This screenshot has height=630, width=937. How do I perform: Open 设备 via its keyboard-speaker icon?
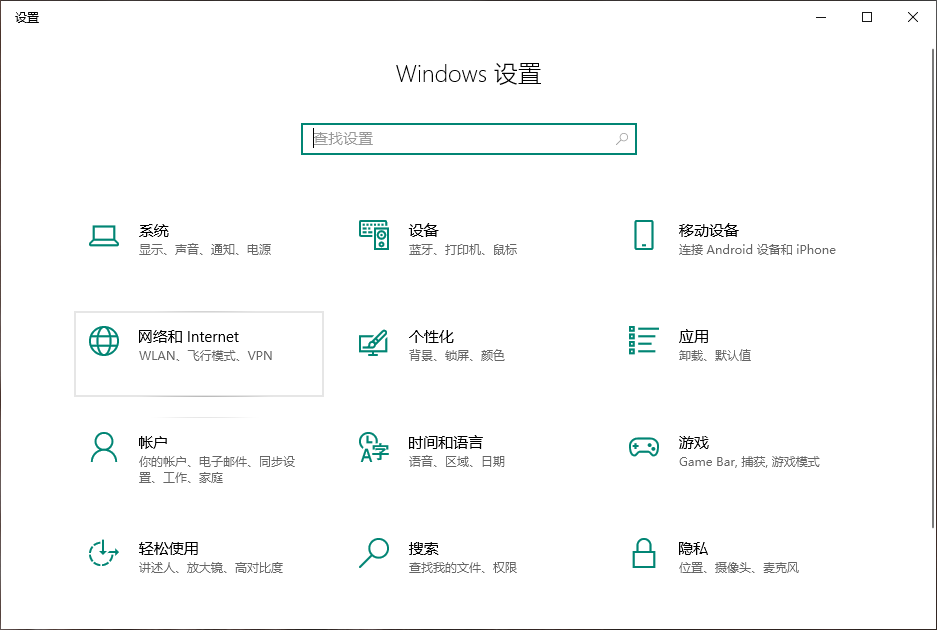373,236
